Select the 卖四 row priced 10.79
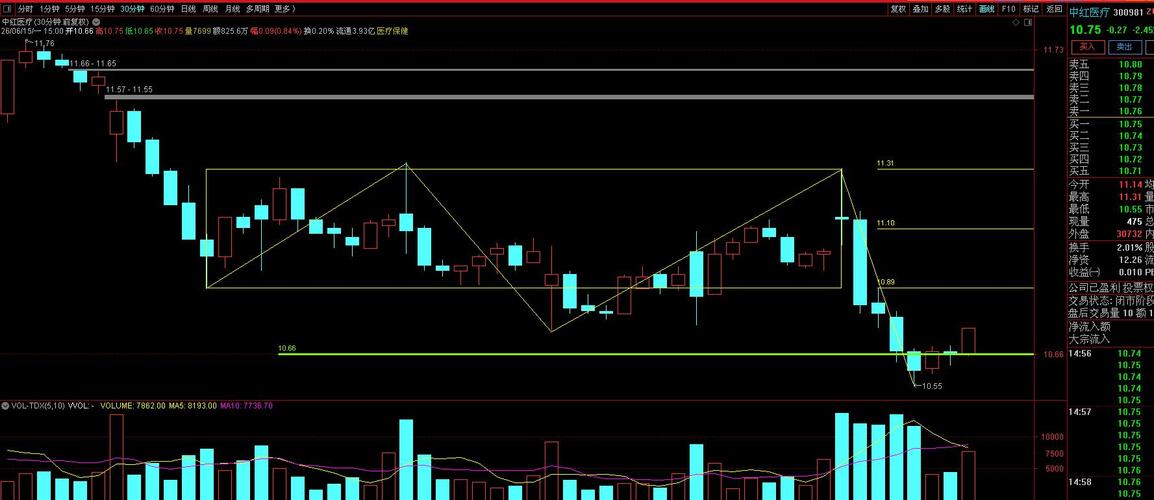The image size is (1154, 500). pyautogui.click(x=1111, y=76)
